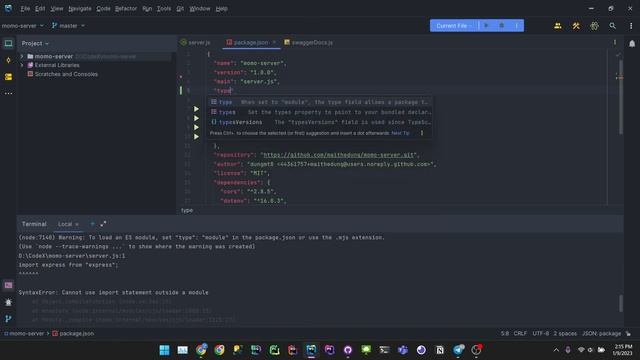Run the last npm script gutter arrow
The width and height of the screenshot is (640, 360).
click(196, 136)
